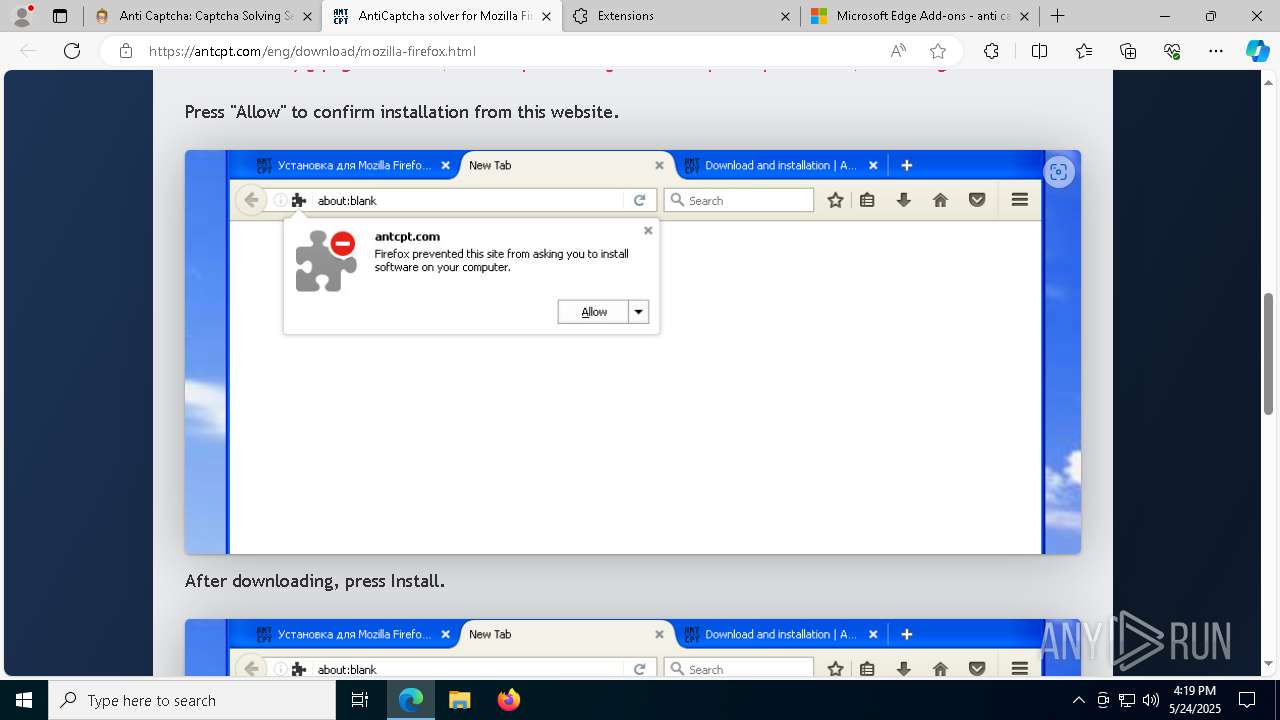Click the address bar URL
This screenshot has height=720, width=1280.
pos(312,51)
